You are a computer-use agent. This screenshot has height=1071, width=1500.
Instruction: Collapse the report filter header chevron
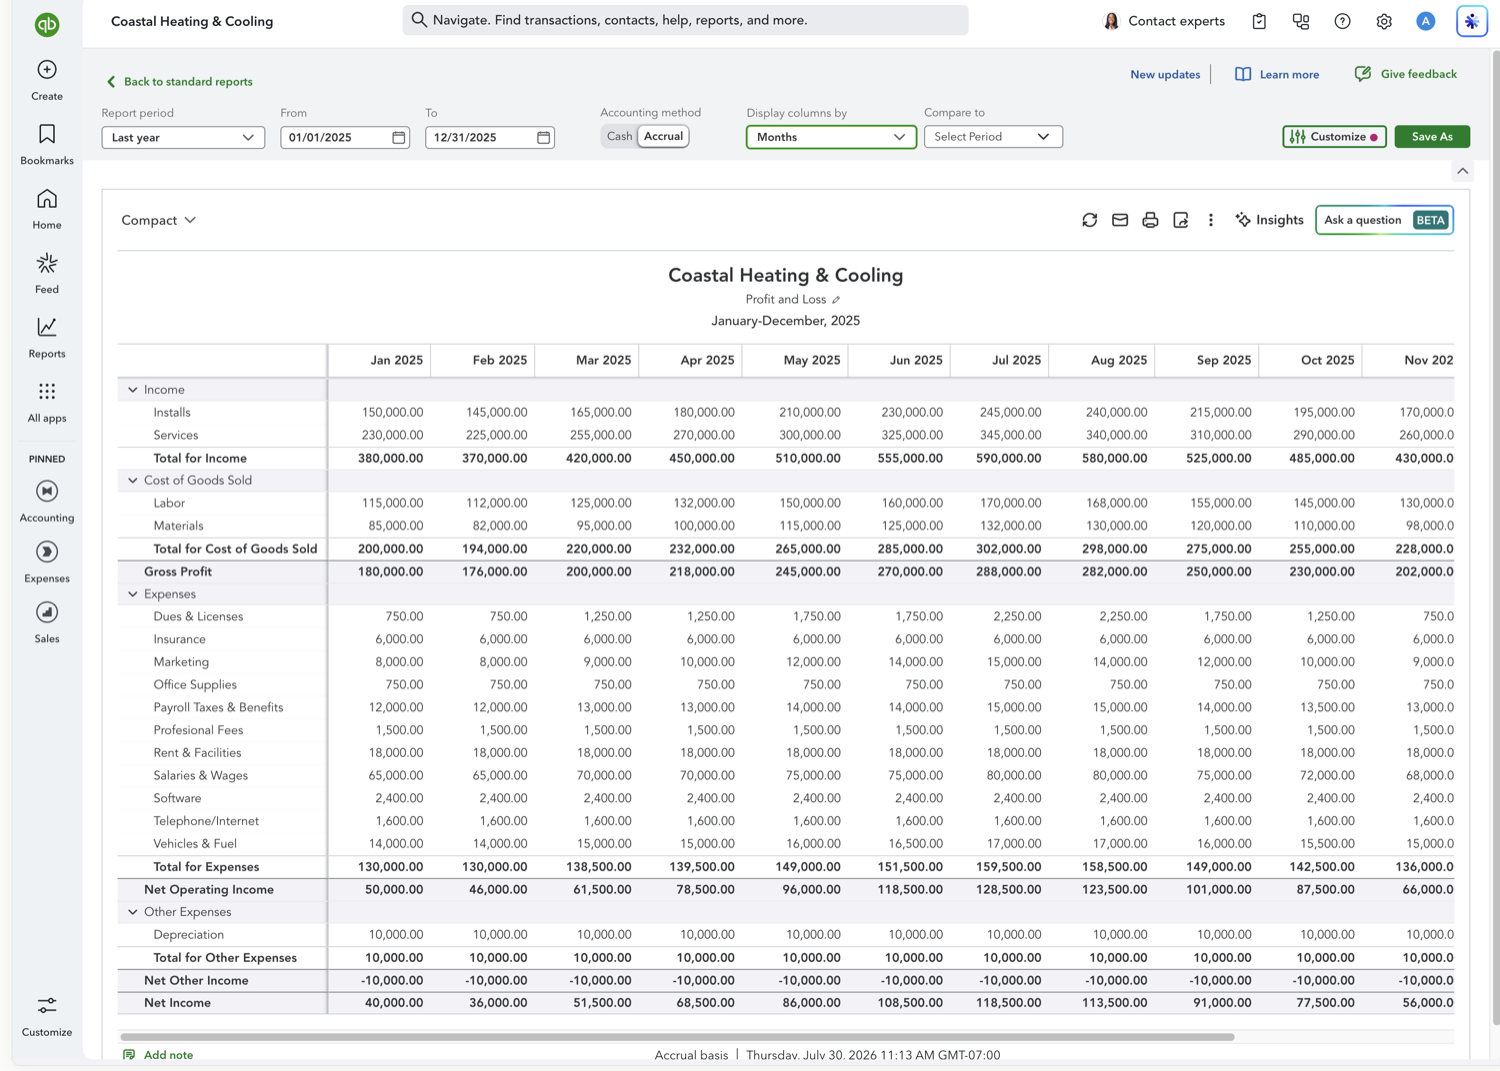(x=1462, y=171)
